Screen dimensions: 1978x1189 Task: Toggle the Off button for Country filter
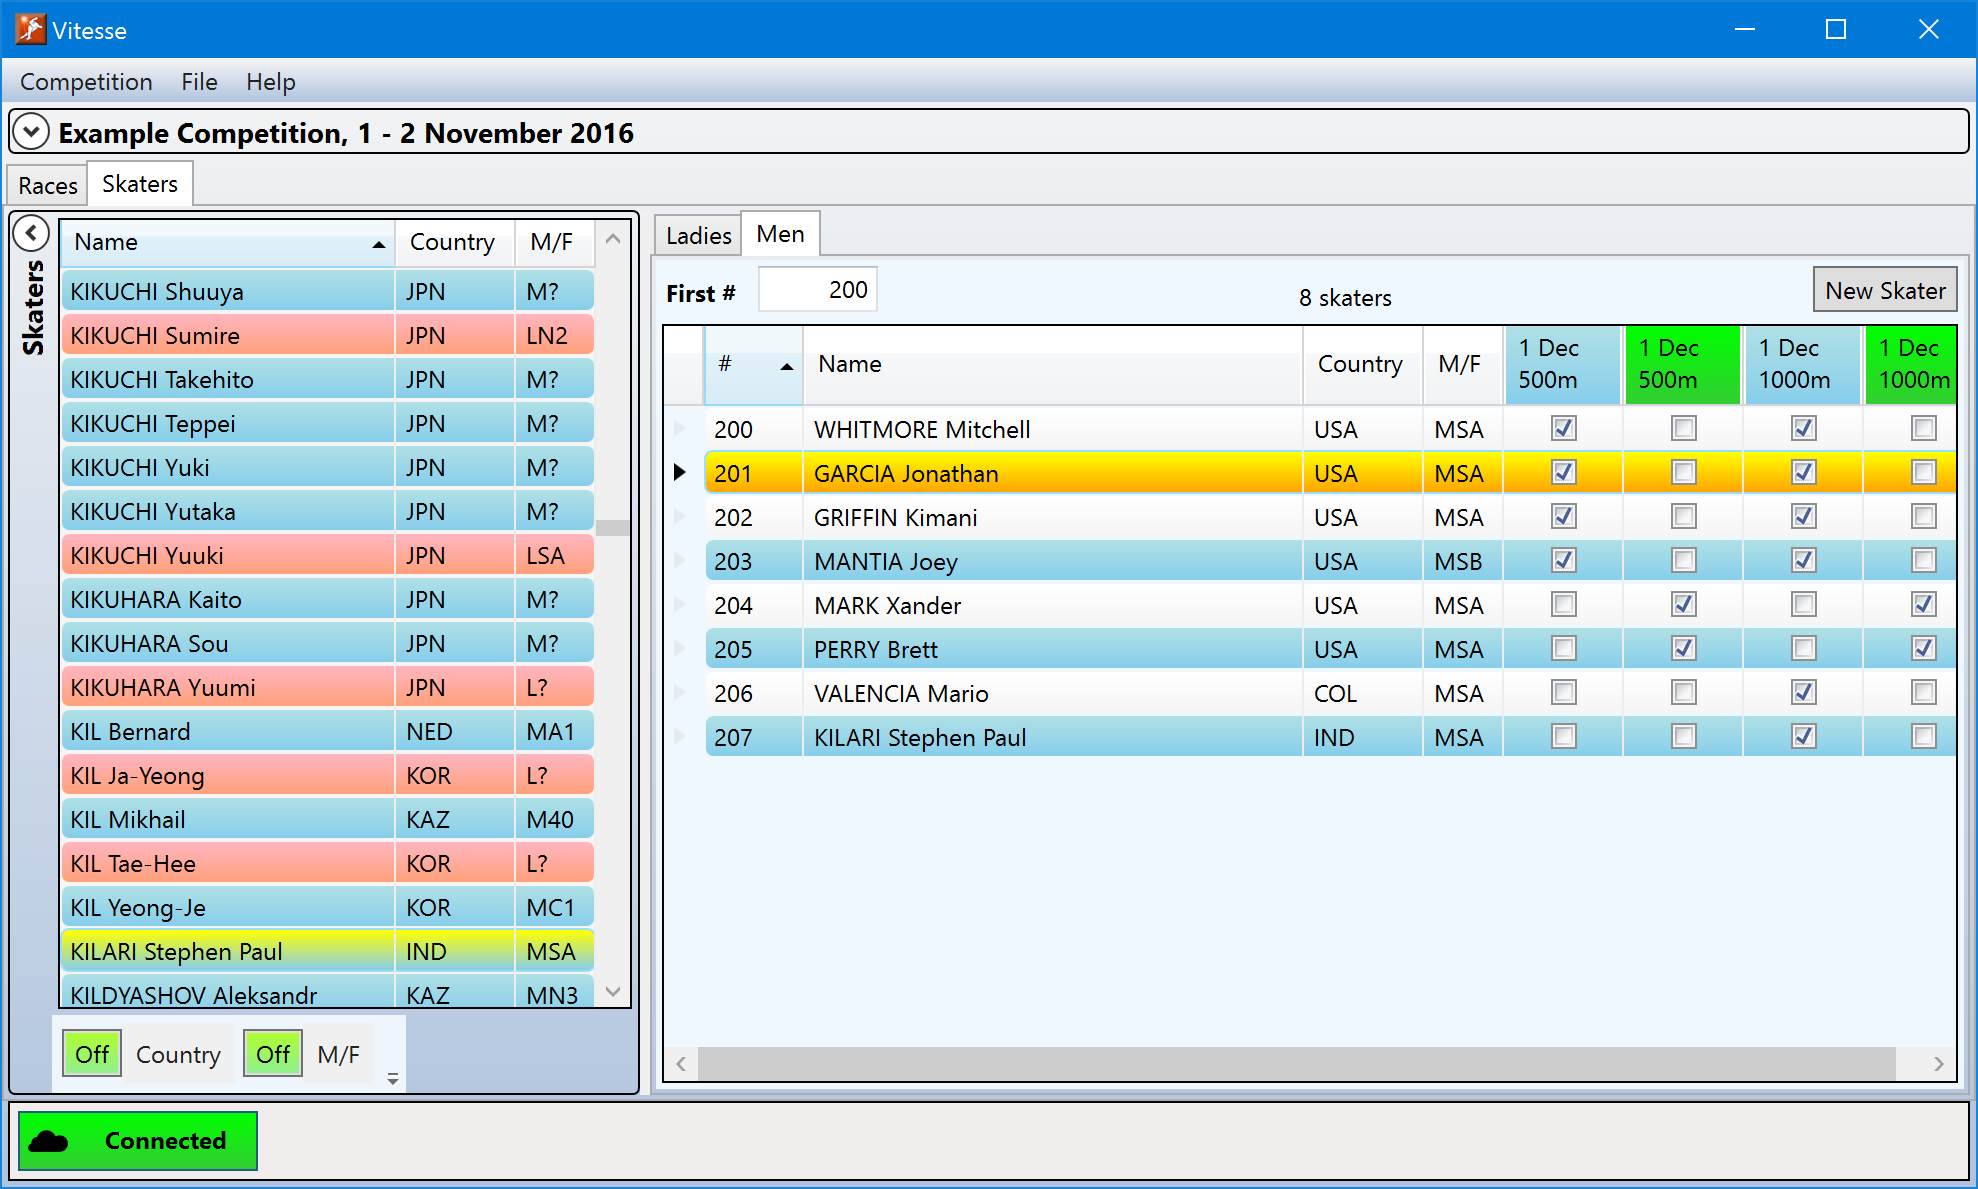coord(92,1054)
